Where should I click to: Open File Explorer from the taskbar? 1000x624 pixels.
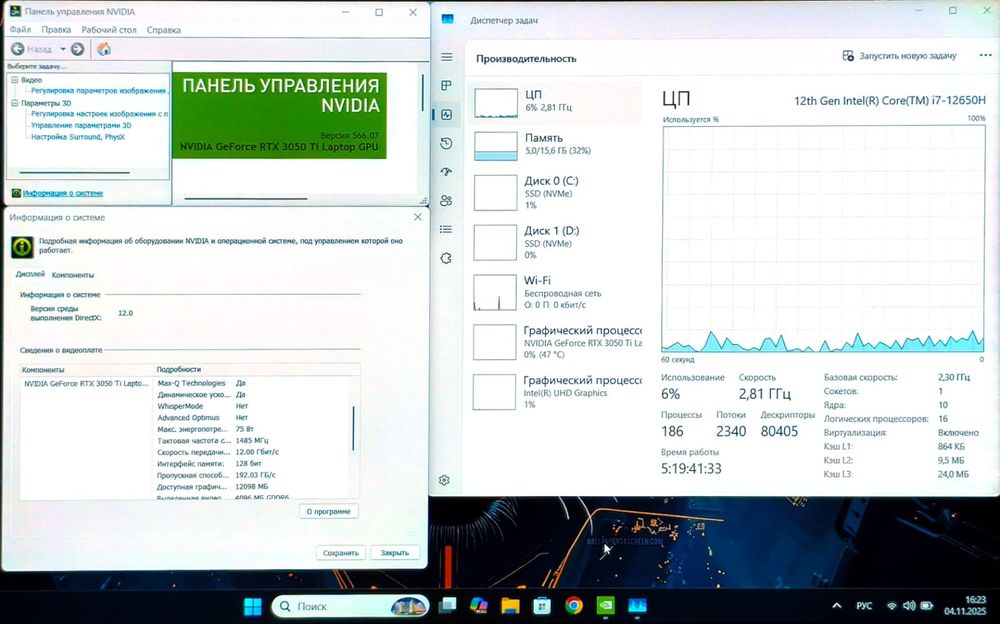point(510,605)
